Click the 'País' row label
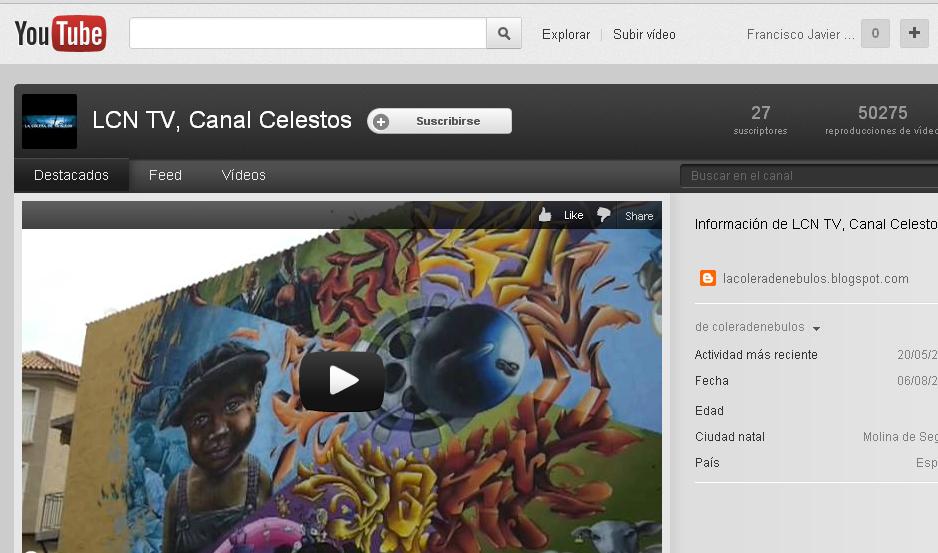 click(x=707, y=463)
